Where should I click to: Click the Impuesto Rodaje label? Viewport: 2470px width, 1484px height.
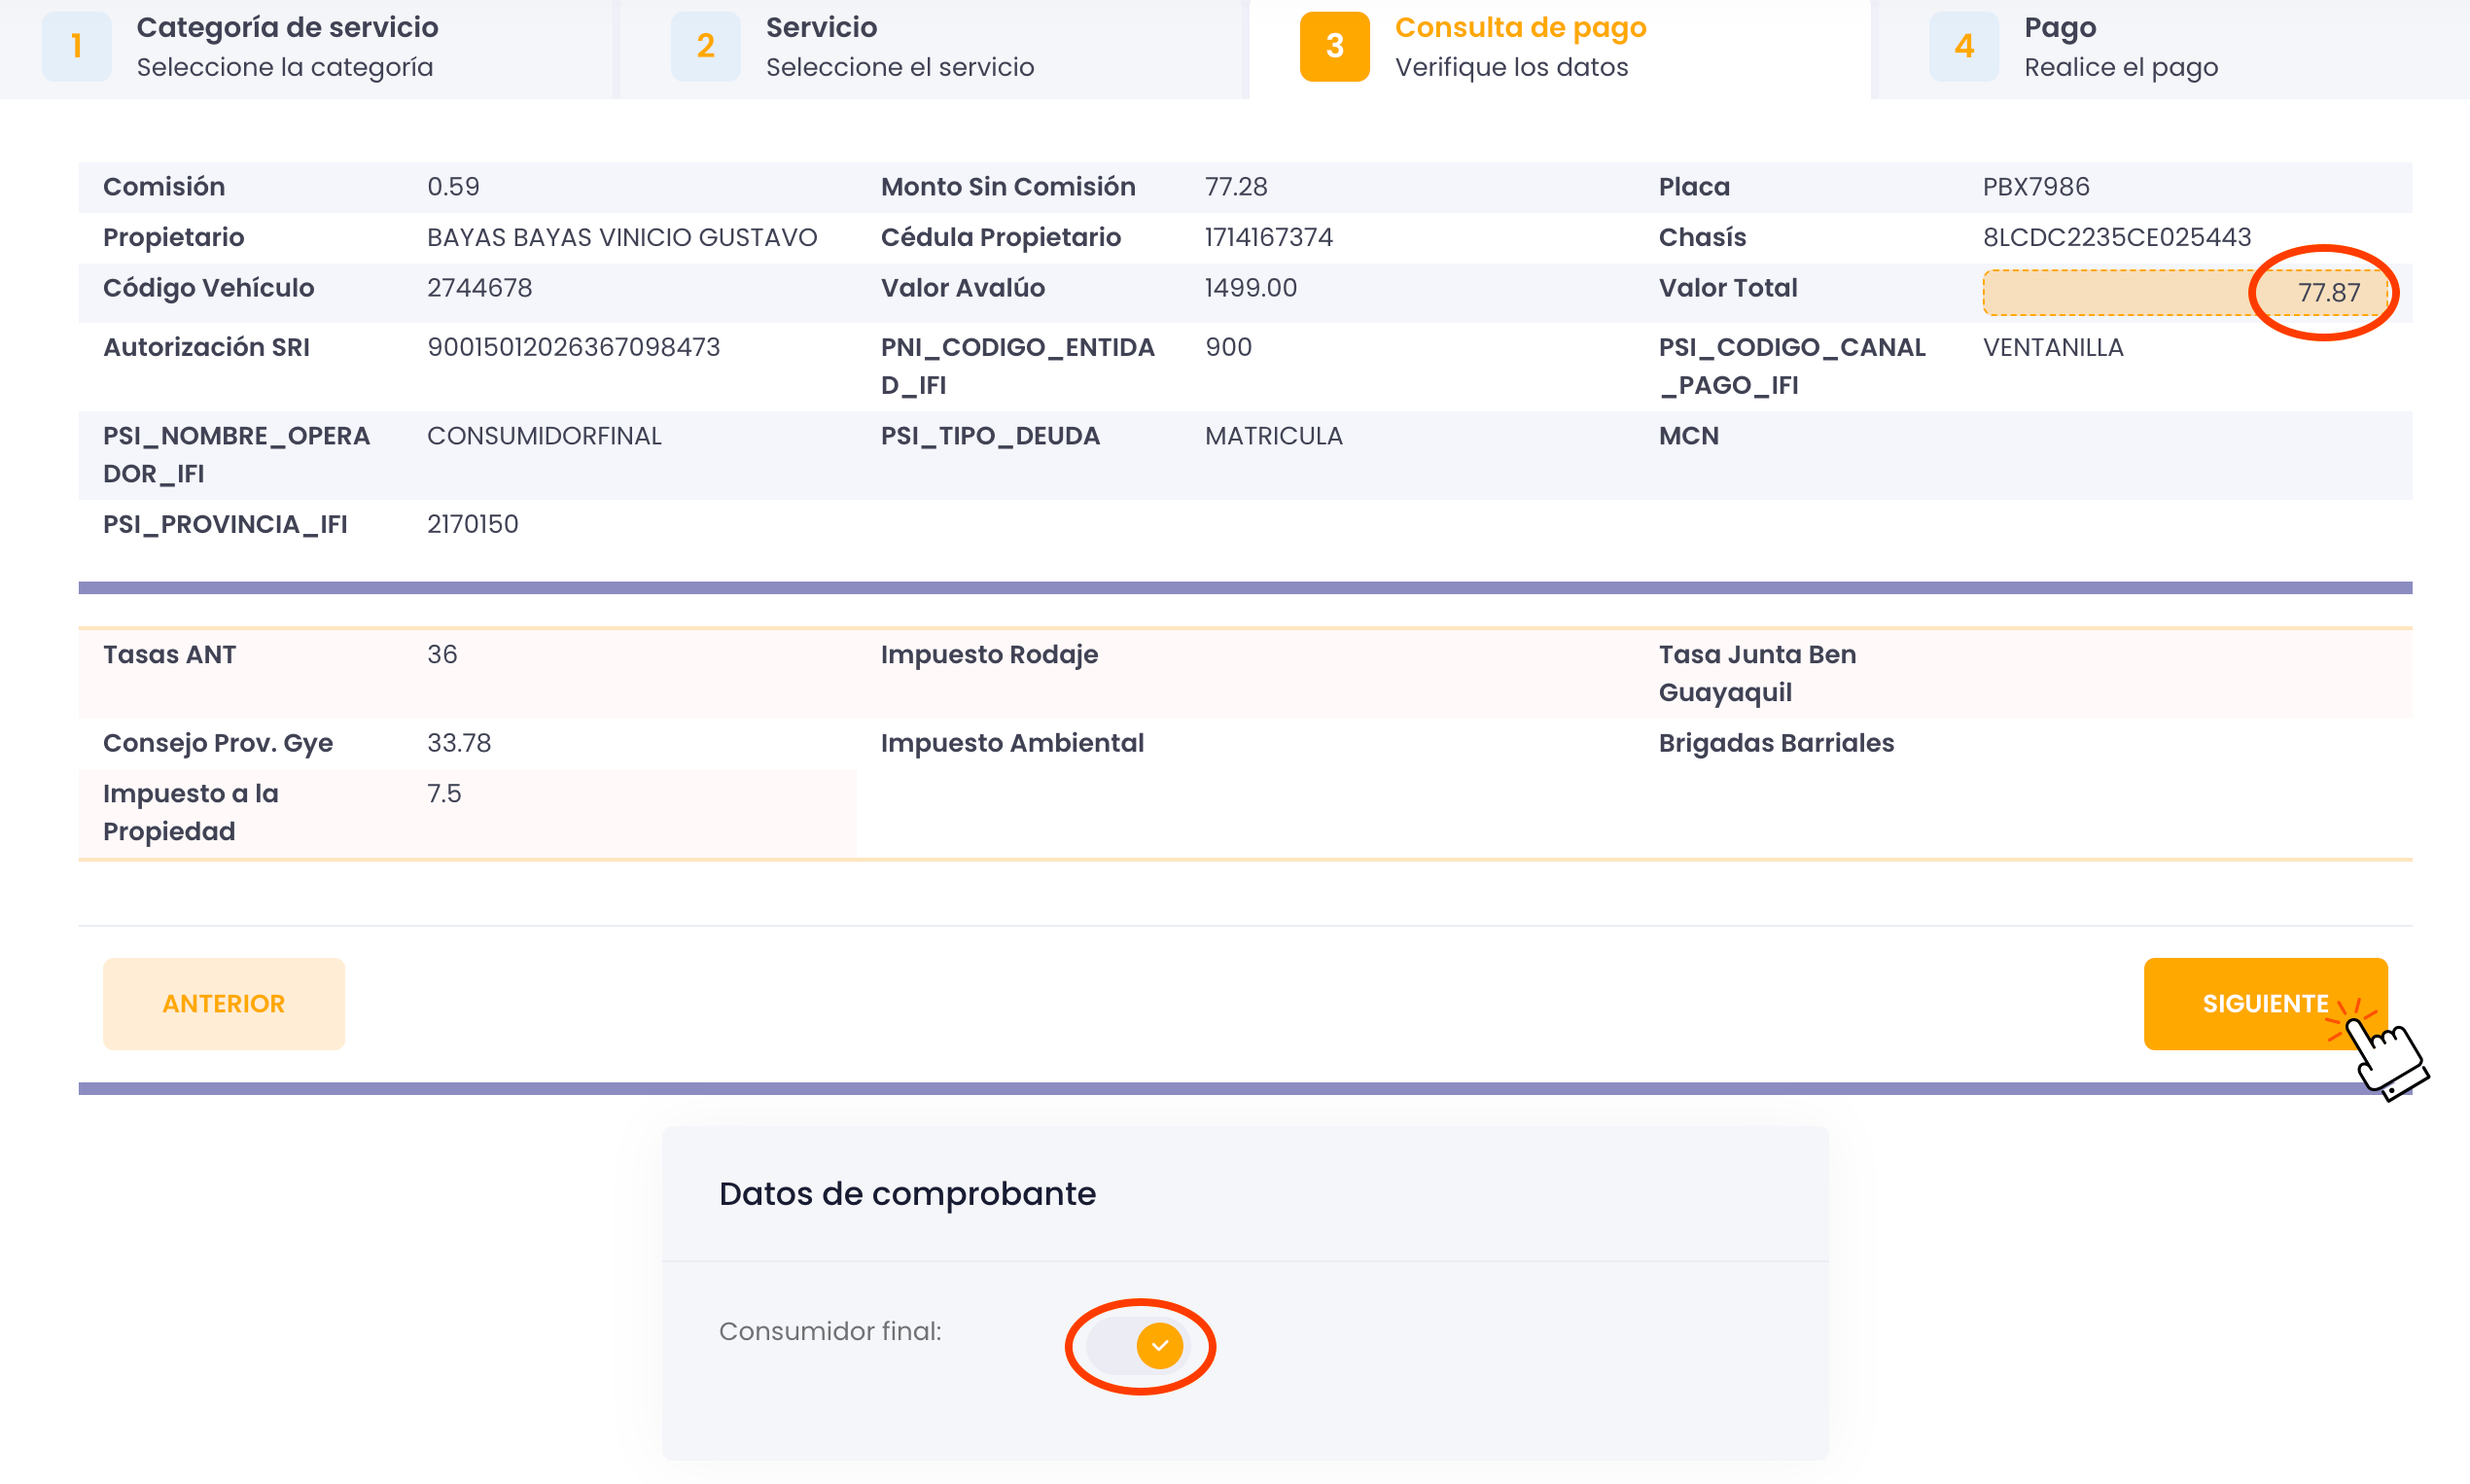pos(989,655)
